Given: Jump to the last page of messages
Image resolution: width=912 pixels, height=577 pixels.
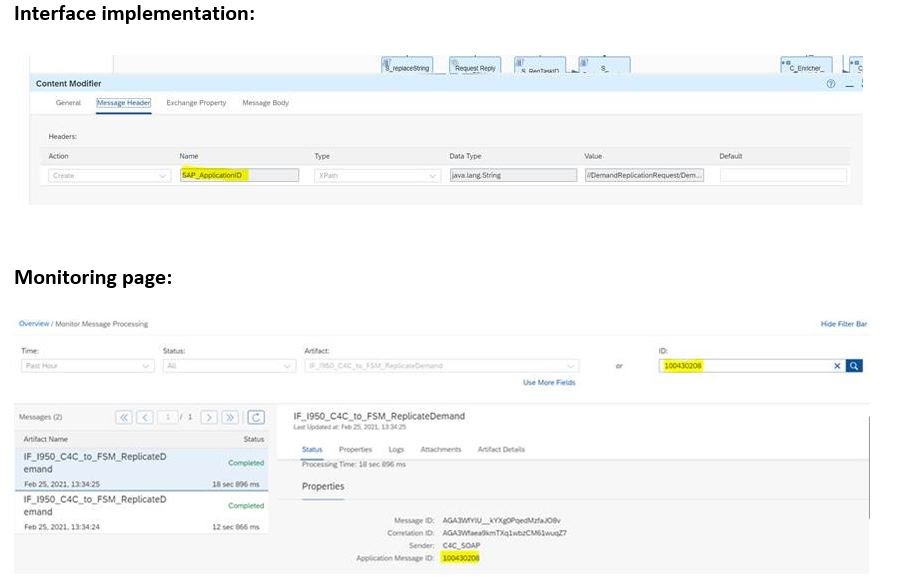Looking at the screenshot, I should [x=230, y=418].
